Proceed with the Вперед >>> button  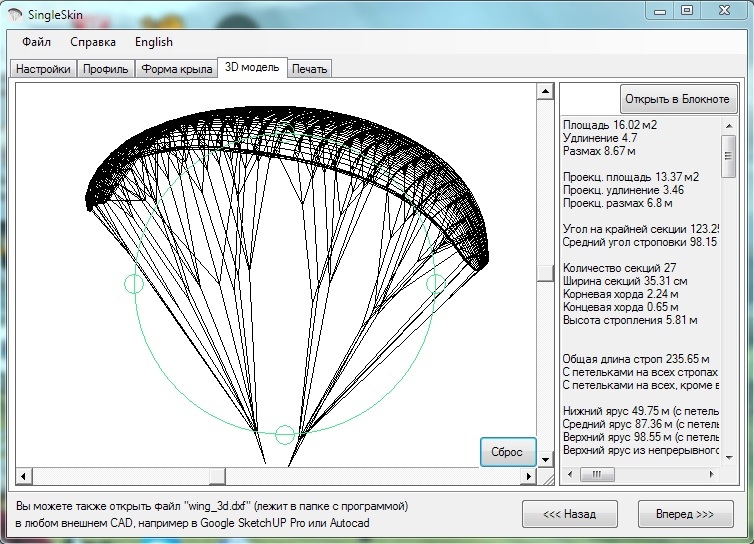coord(685,514)
